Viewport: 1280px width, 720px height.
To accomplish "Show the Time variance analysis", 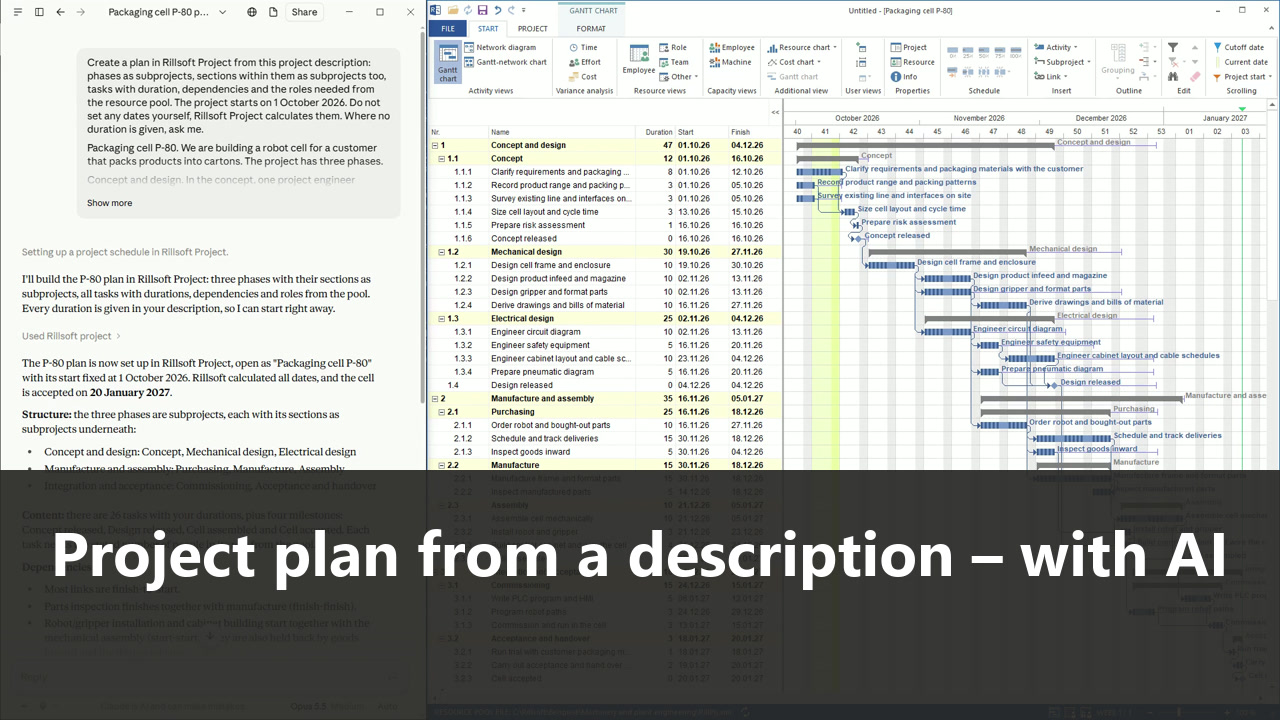I will [x=583, y=48].
